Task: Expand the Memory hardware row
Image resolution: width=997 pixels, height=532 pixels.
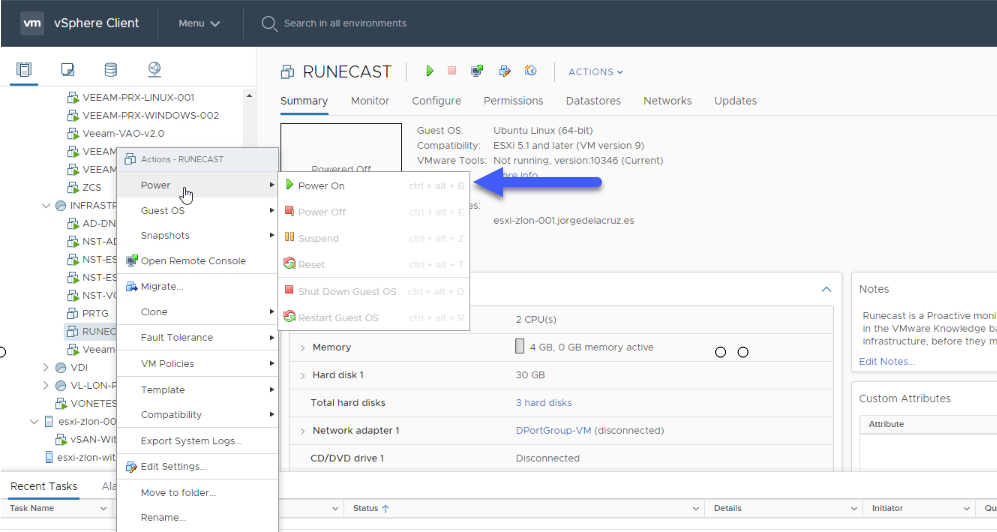Action: [303, 348]
